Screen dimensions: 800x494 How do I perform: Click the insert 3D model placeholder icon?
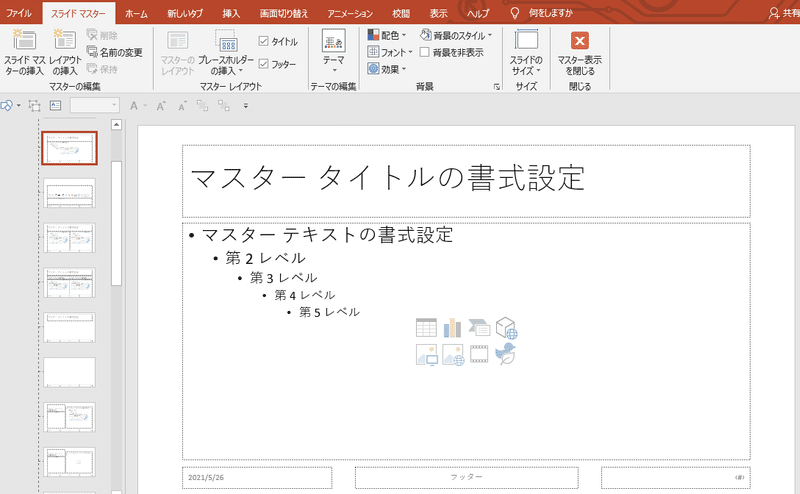[x=506, y=328]
